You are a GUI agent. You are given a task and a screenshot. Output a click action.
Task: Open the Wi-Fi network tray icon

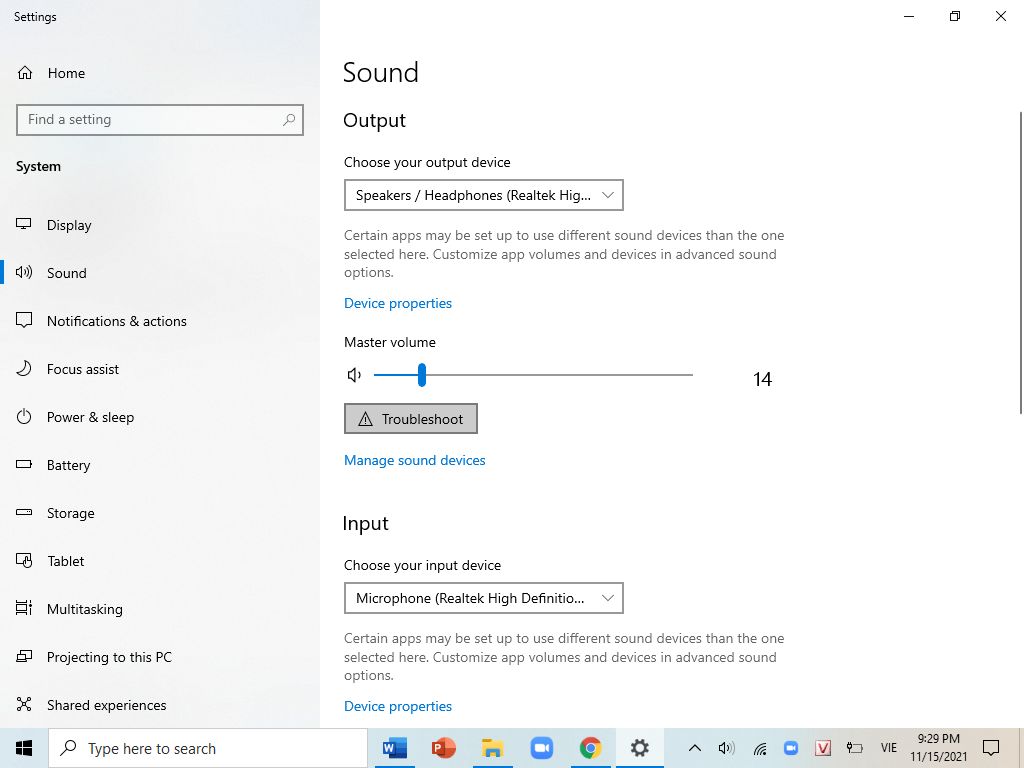[760, 748]
